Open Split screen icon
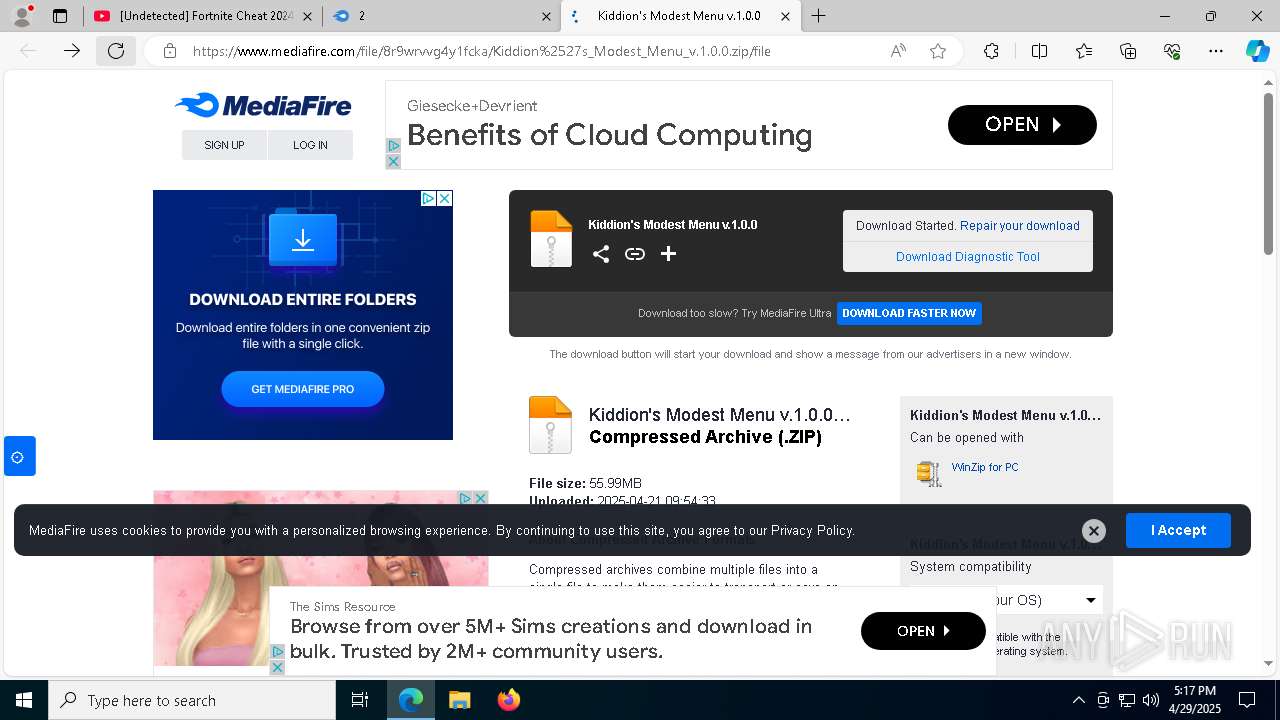The height and width of the screenshot is (720, 1280). (1039, 51)
